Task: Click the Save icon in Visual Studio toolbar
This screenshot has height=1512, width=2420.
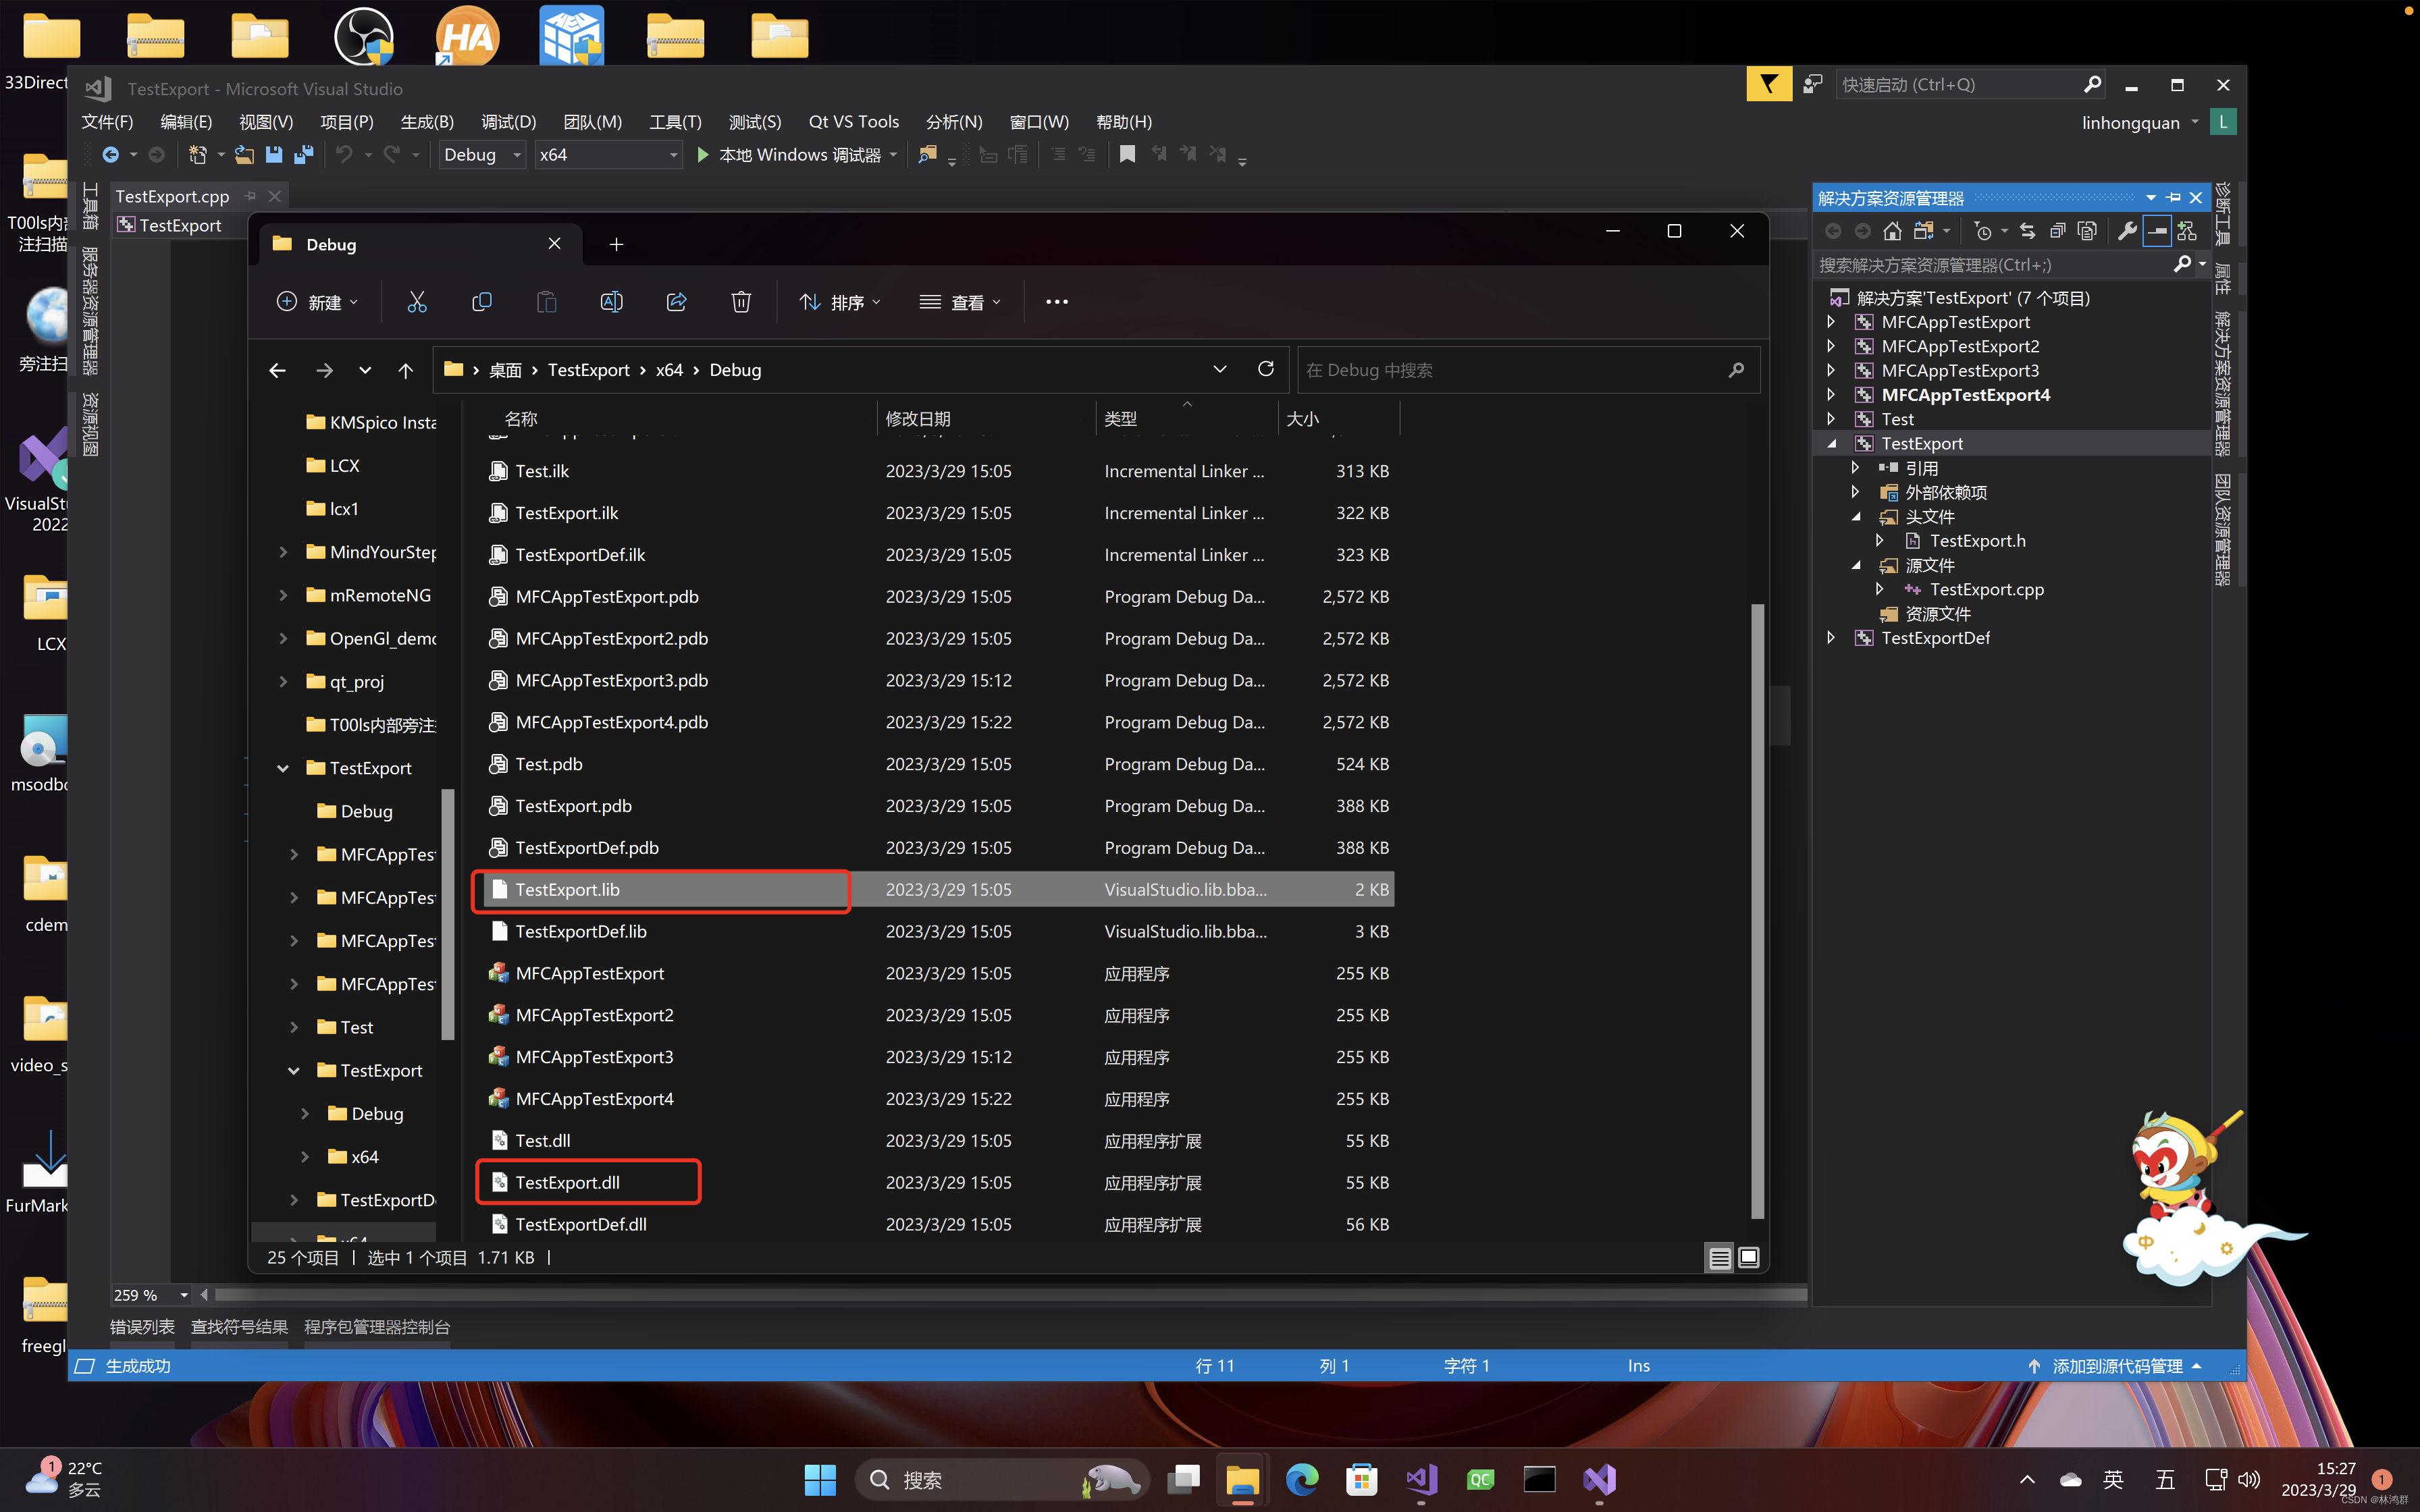Action: tap(274, 154)
